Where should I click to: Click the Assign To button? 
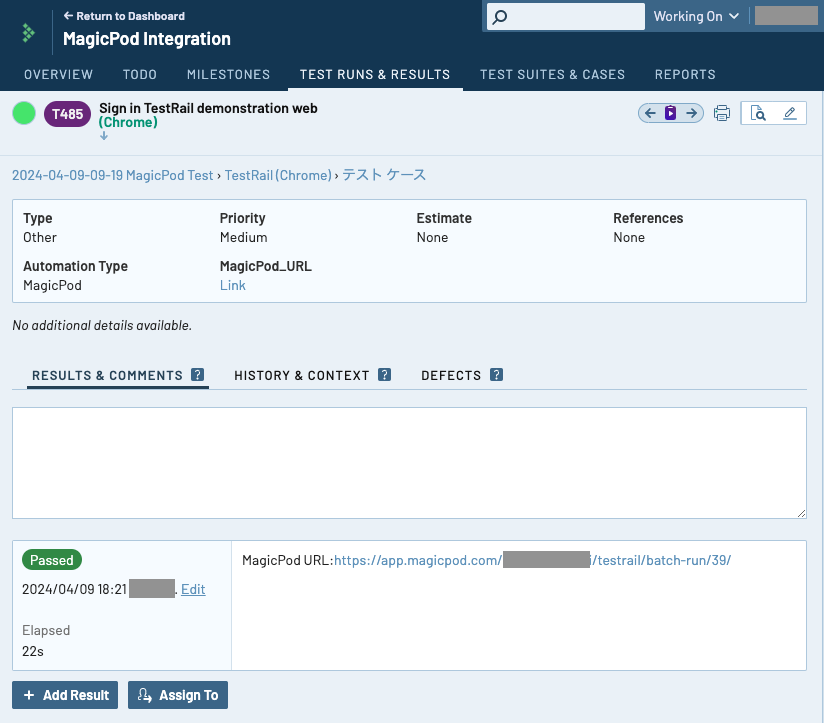point(178,695)
